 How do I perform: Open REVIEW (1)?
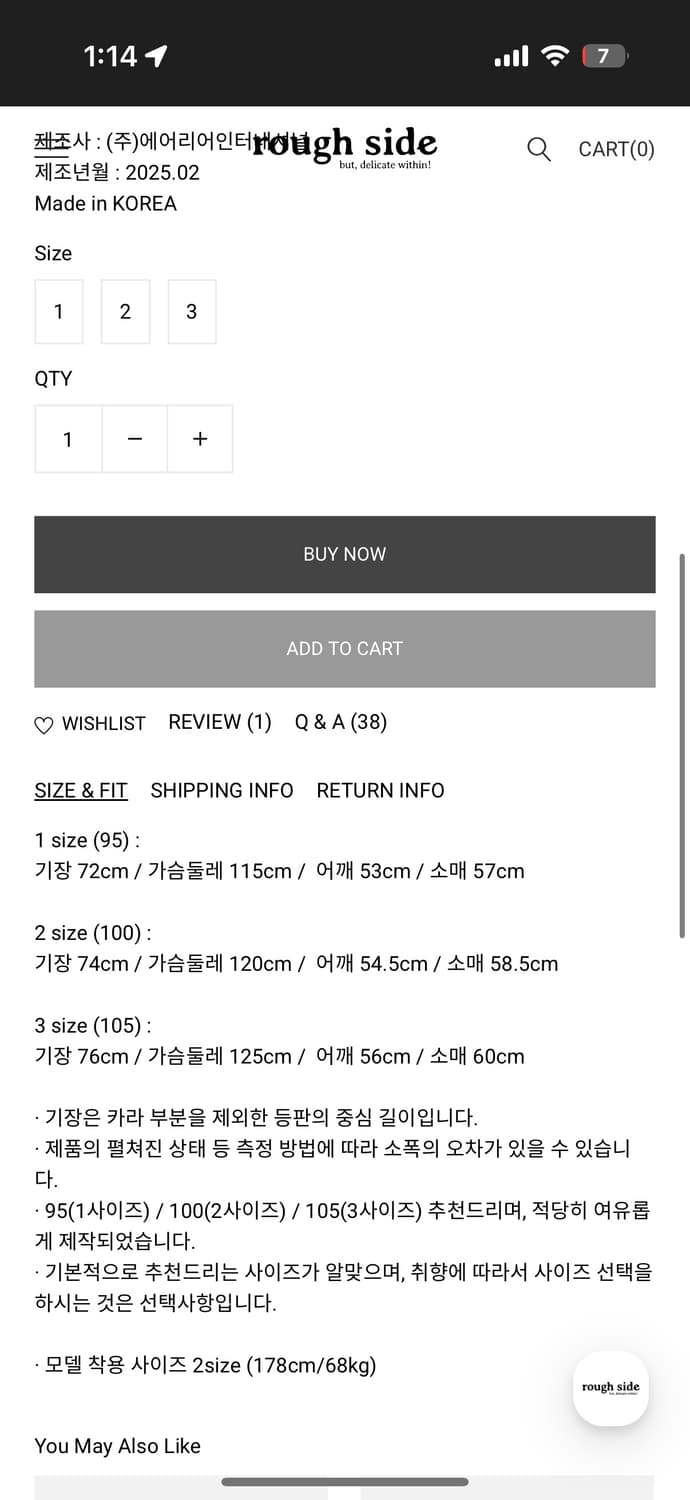coord(219,722)
